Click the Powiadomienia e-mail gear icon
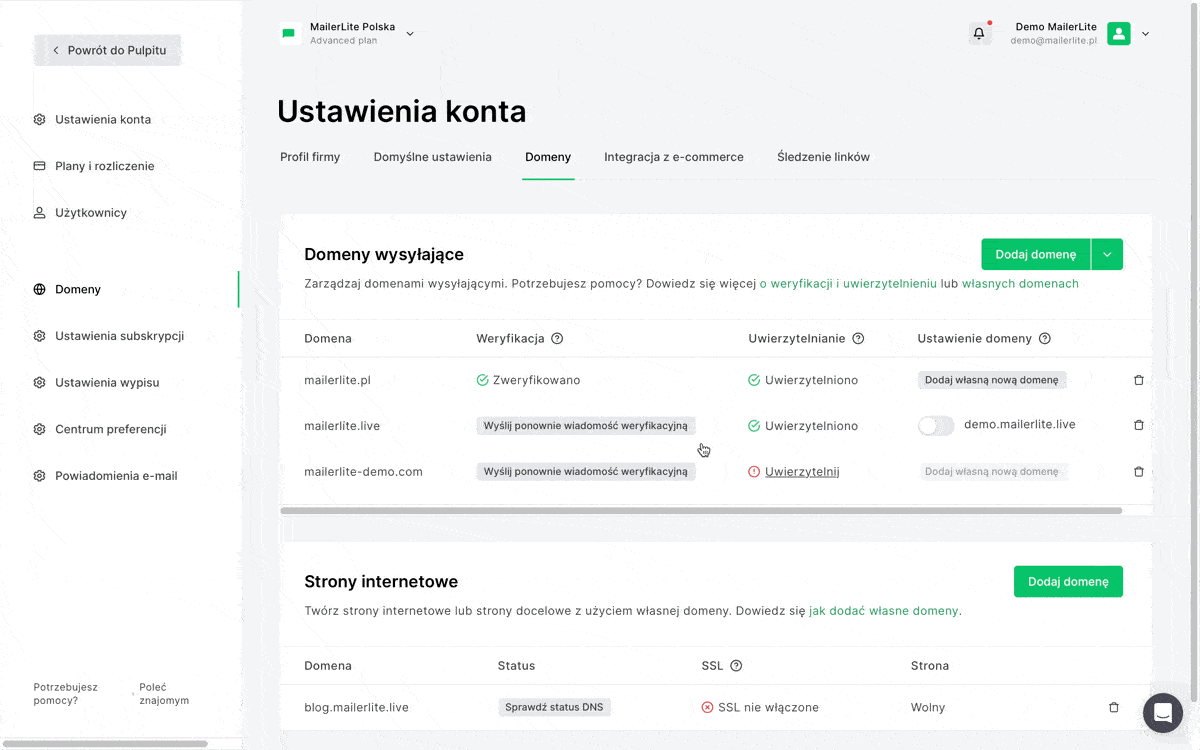The width and height of the screenshot is (1200, 750). [39, 476]
